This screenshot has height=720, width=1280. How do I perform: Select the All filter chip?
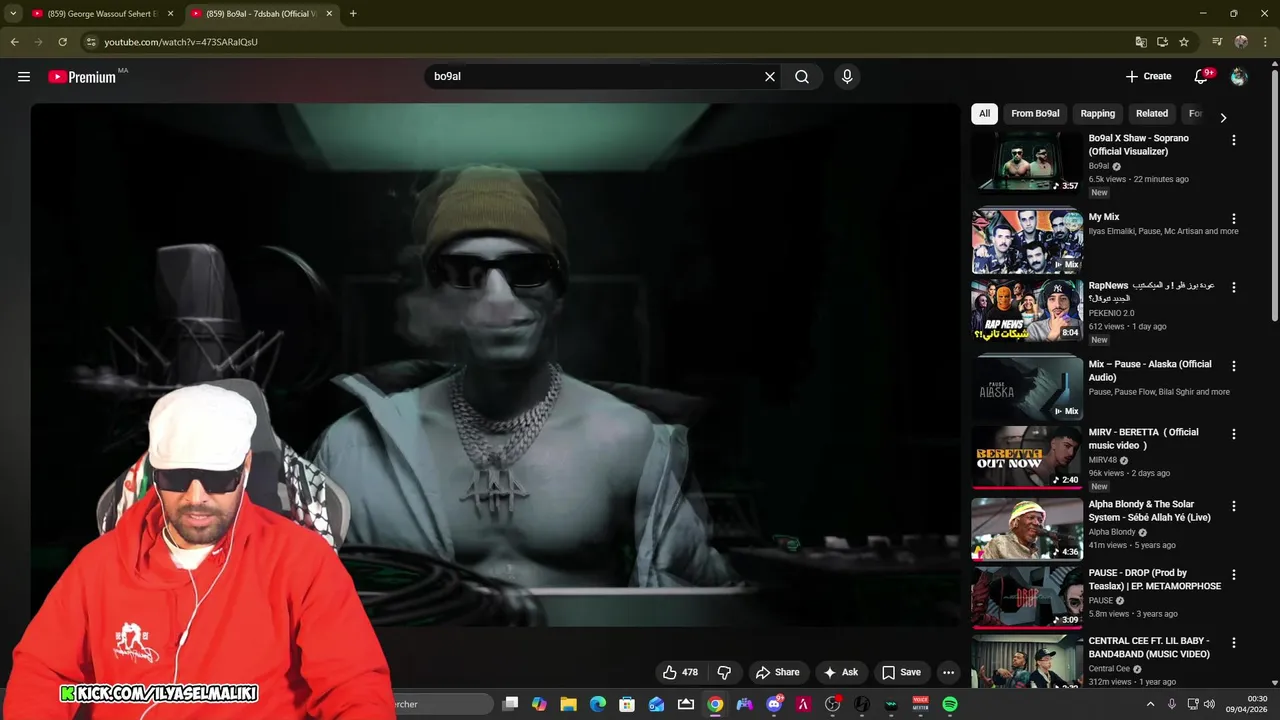pyautogui.click(x=984, y=114)
